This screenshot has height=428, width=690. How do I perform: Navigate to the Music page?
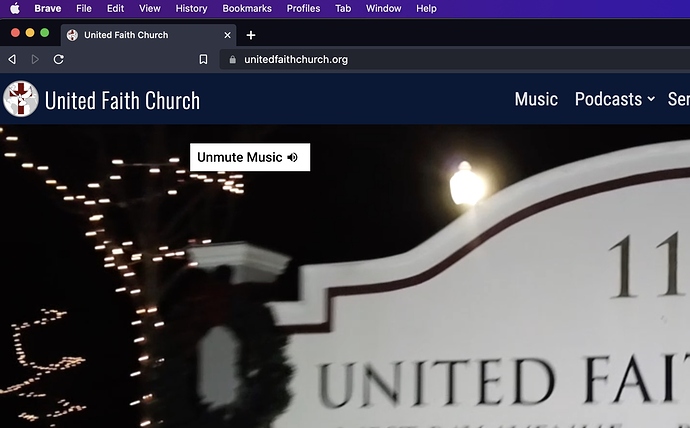[536, 99]
